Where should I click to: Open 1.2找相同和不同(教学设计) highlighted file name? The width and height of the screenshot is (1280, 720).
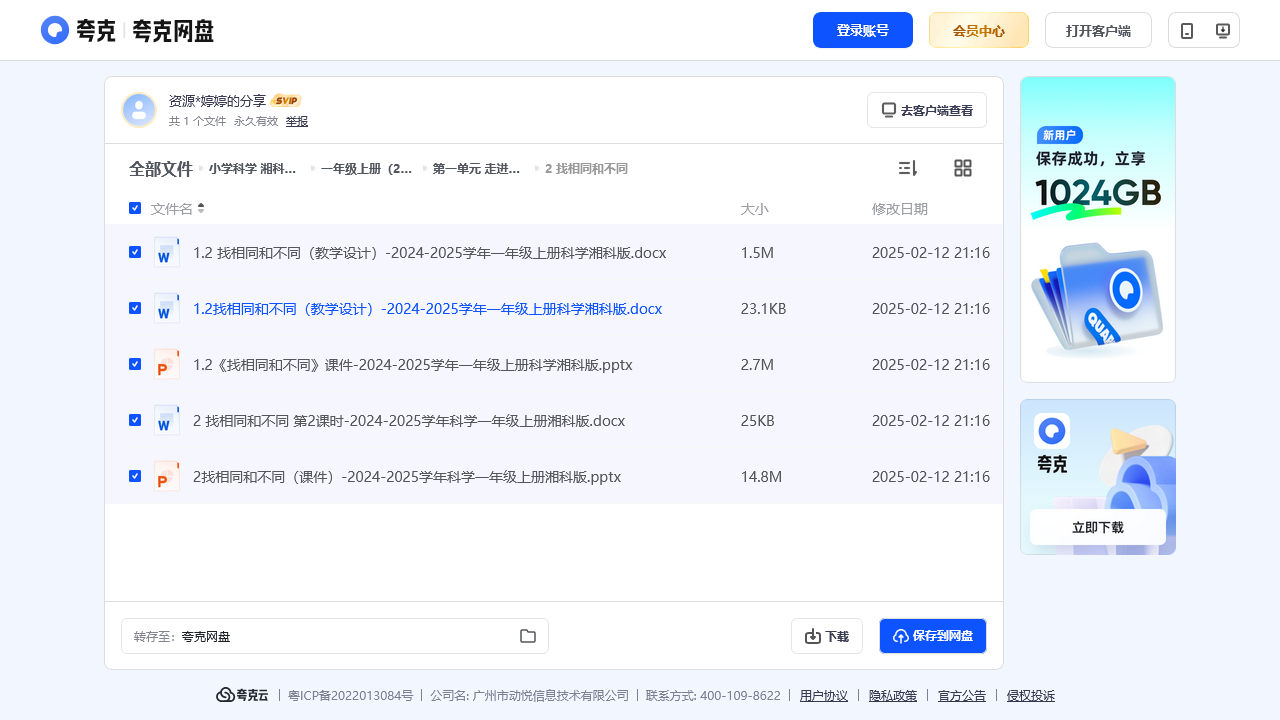click(x=427, y=309)
